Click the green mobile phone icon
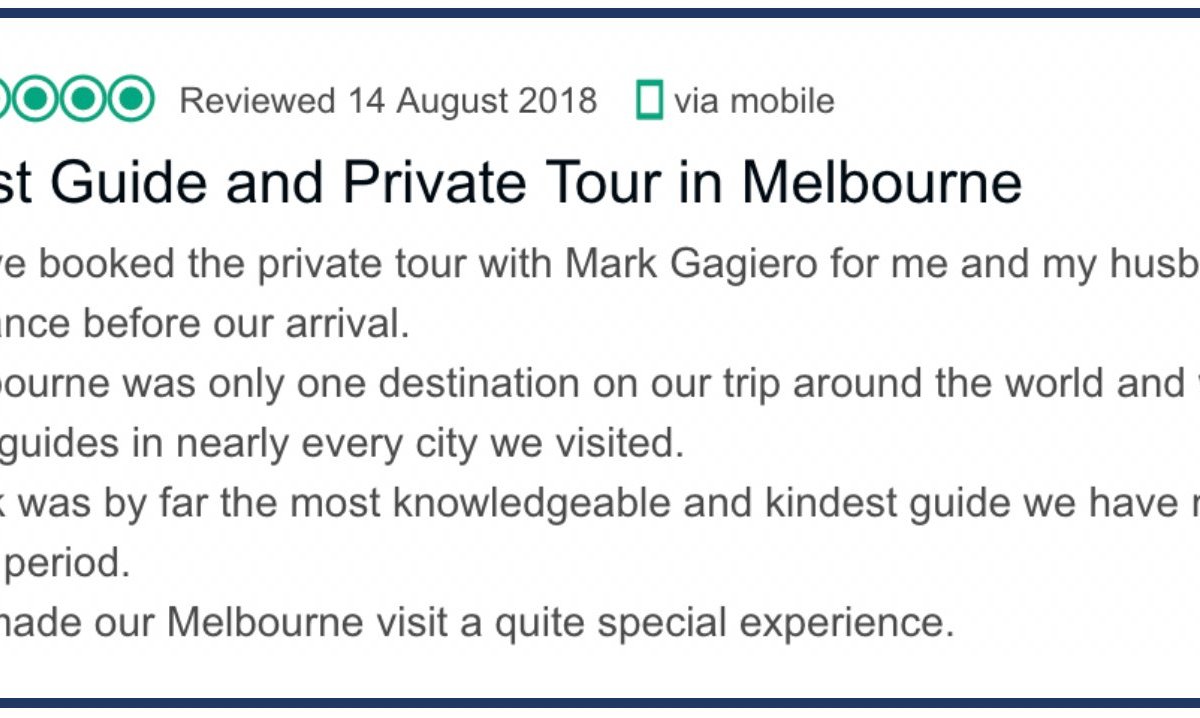The width and height of the screenshot is (1200, 718). (650, 100)
